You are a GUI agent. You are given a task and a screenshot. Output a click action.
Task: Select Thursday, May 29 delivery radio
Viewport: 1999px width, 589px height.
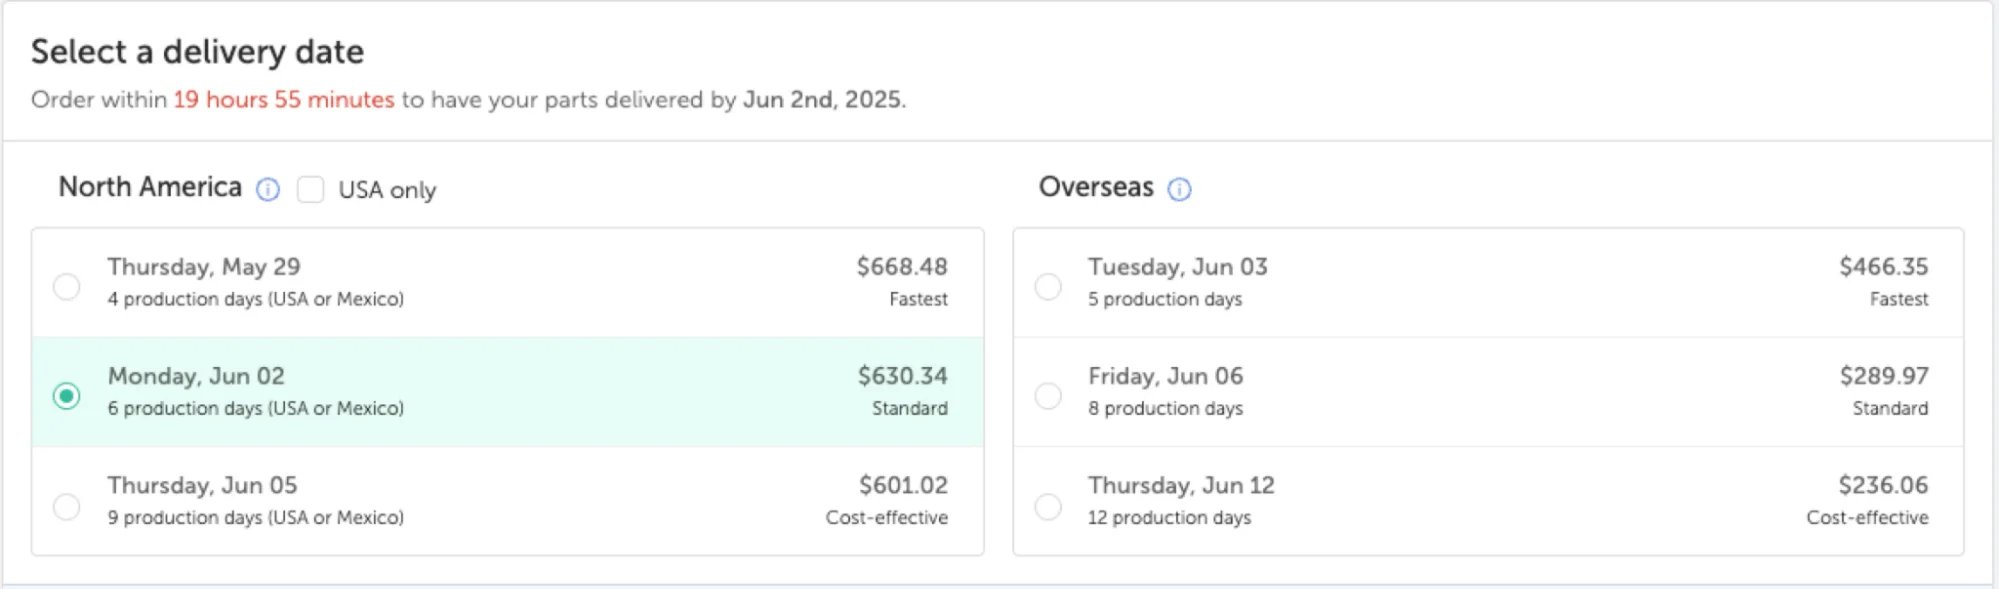[x=67, y=287]
